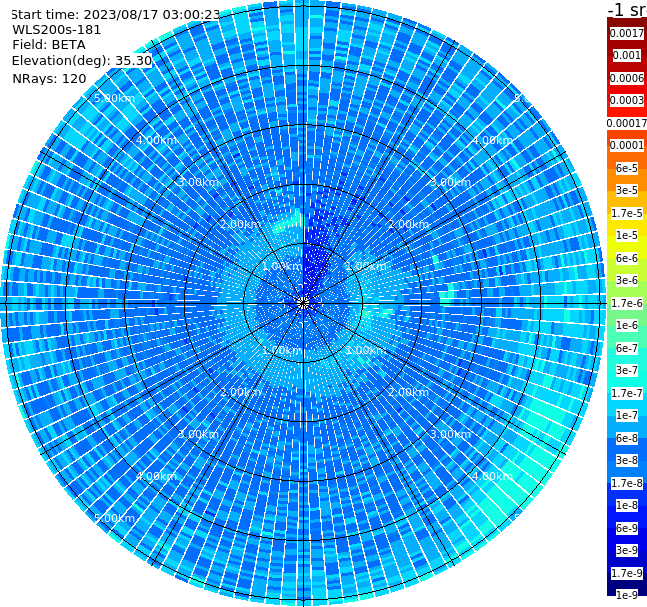Click the 3e-8 colorbar value
The image size is (647, 607).
pyautogui.click(x=627, y=460)
